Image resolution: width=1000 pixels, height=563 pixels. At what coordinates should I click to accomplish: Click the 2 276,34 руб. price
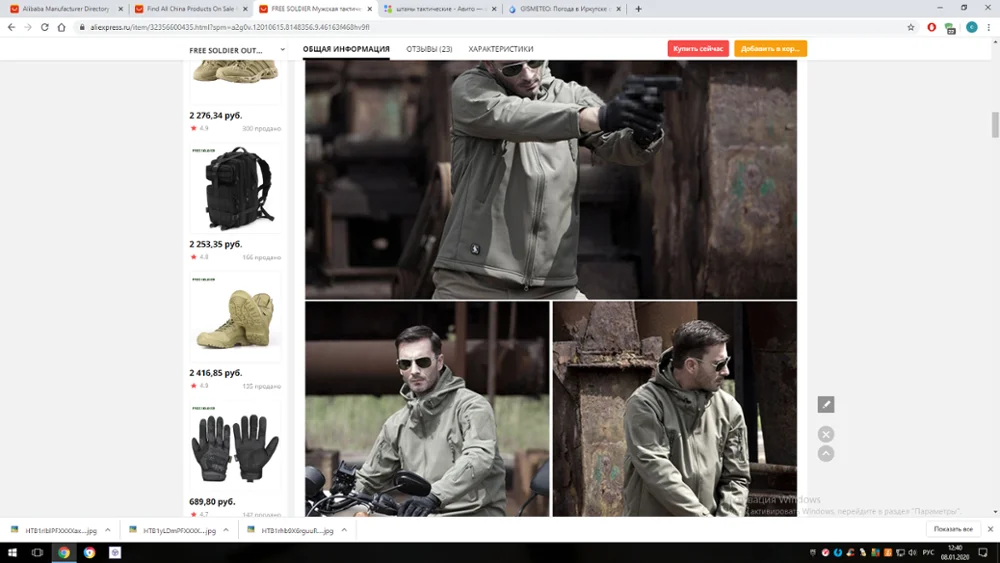point(216,115)
